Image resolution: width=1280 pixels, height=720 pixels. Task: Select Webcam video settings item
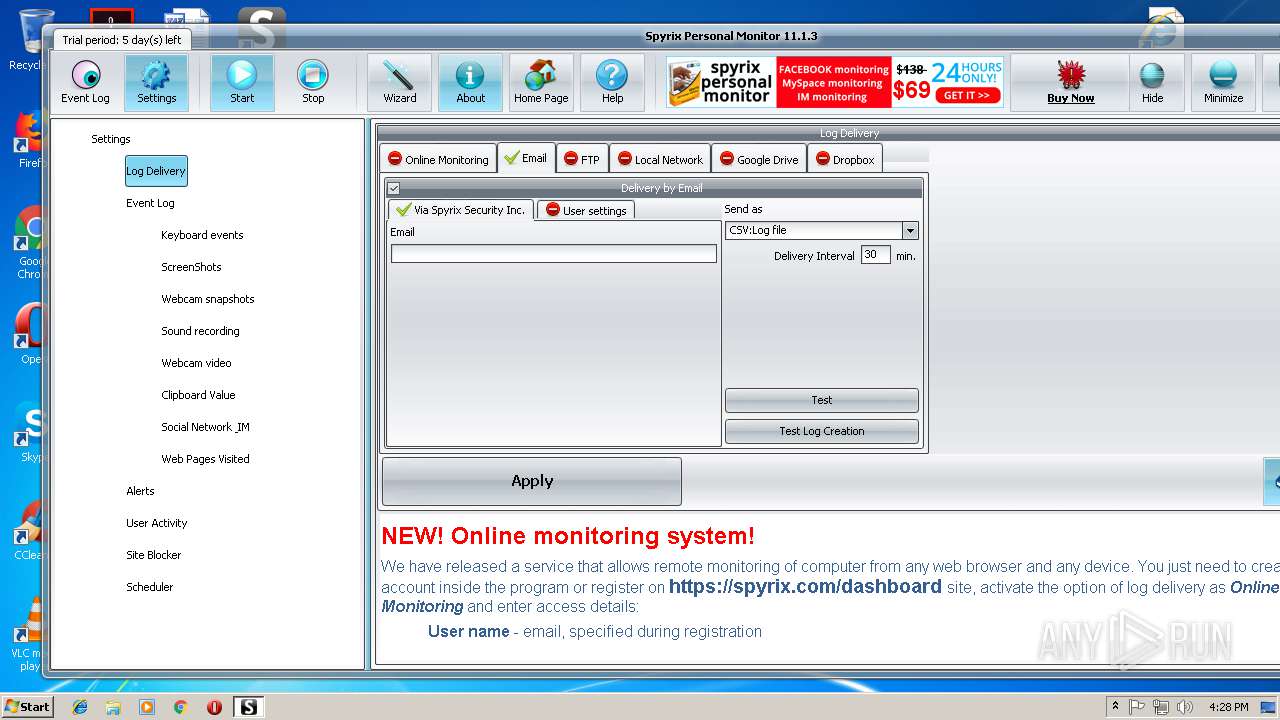point(196,363)
